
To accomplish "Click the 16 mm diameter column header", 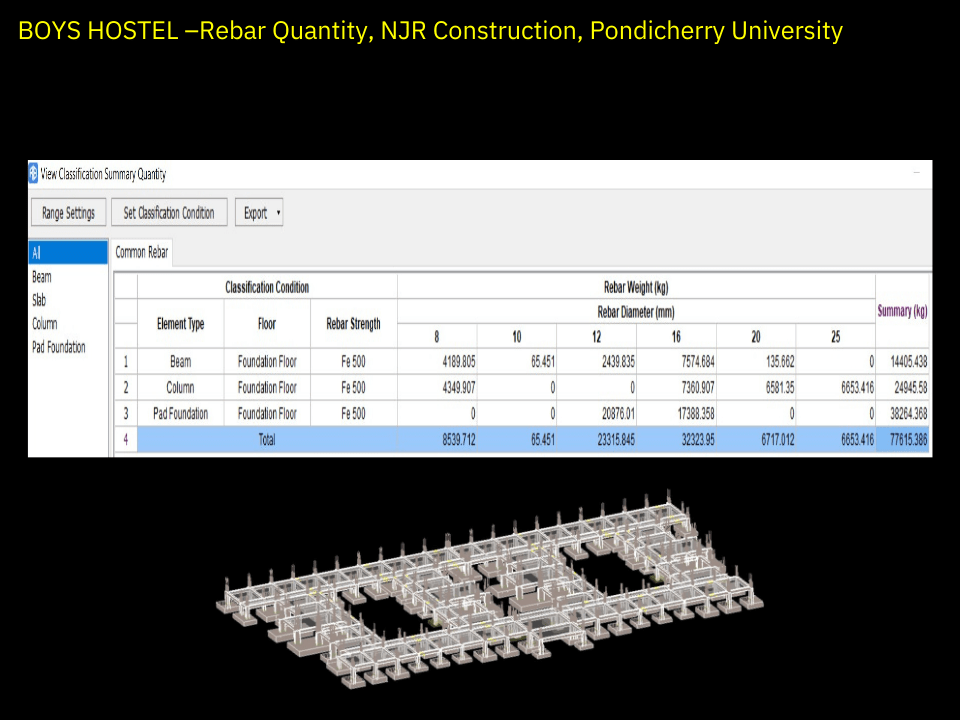I will 676,337.
